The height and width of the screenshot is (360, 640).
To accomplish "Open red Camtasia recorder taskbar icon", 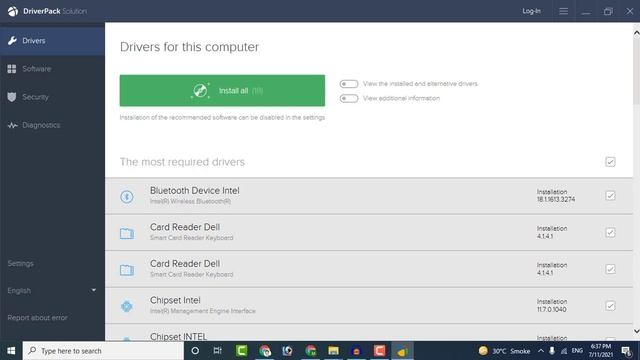I will (379, 351).
